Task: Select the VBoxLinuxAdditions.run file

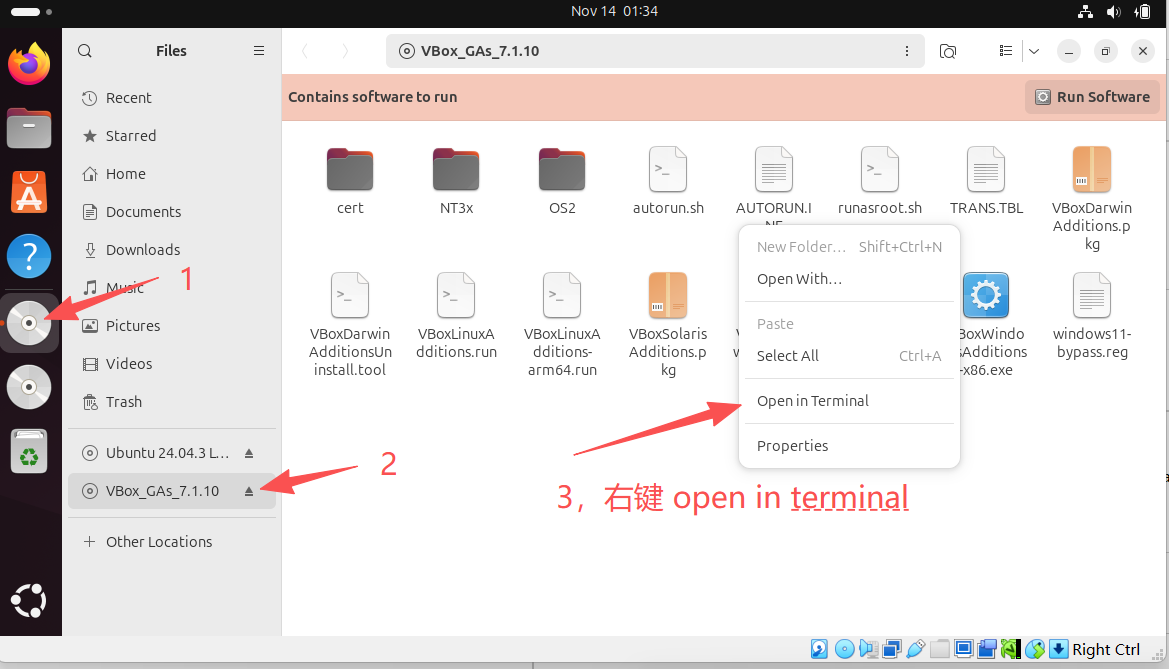Action: (456, 315)
